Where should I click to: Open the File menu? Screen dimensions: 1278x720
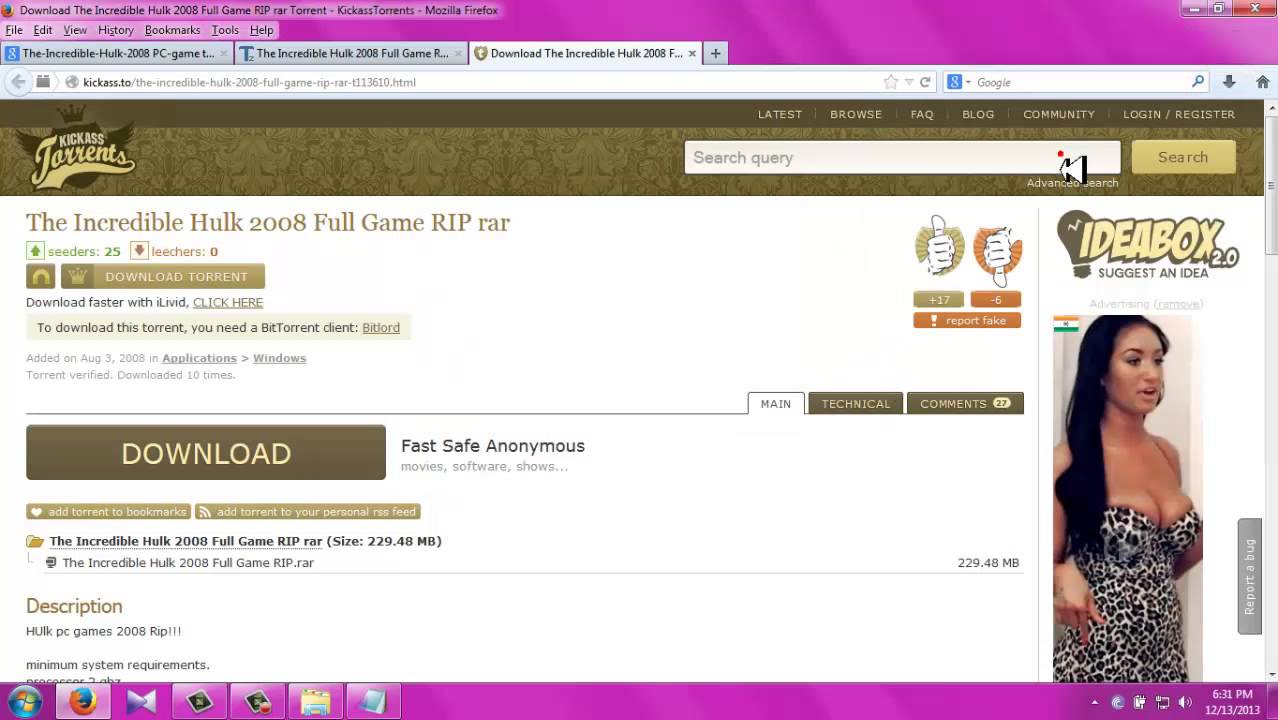point(14,30)
